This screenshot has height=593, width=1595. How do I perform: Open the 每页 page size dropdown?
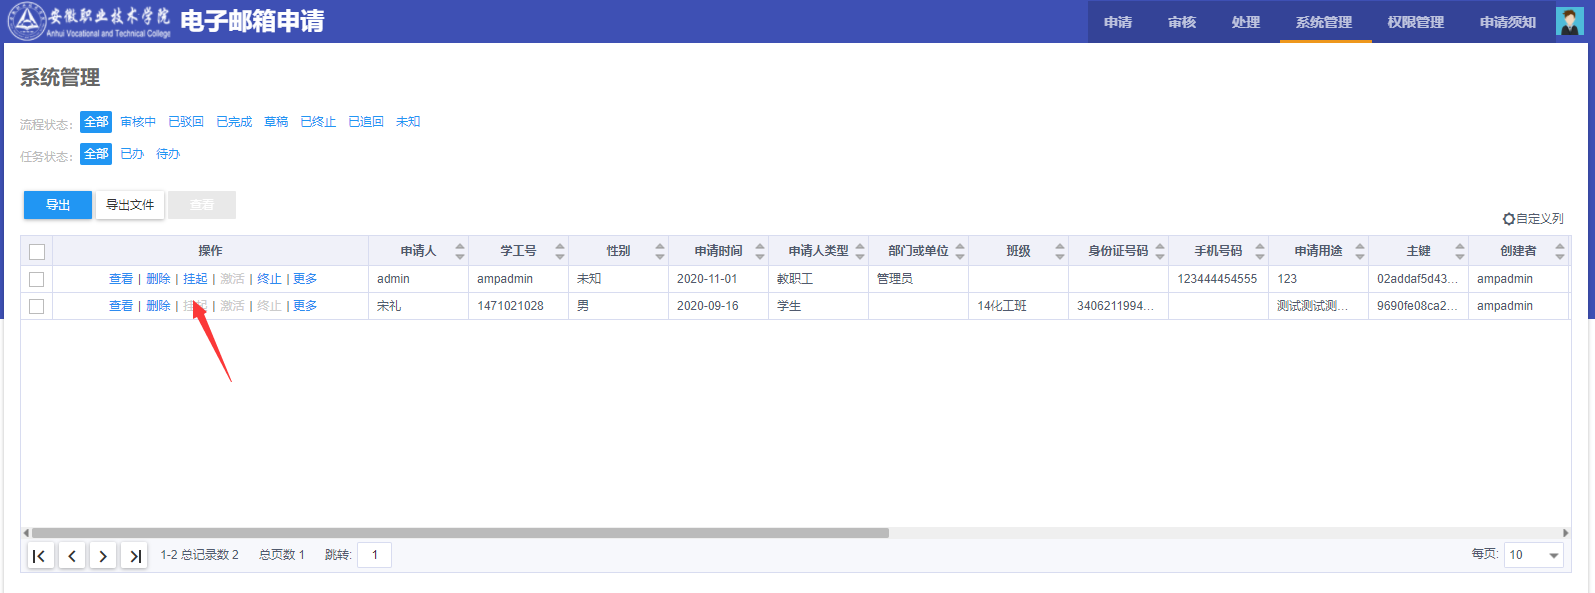pyautogui.click(x=1535, y=555)
